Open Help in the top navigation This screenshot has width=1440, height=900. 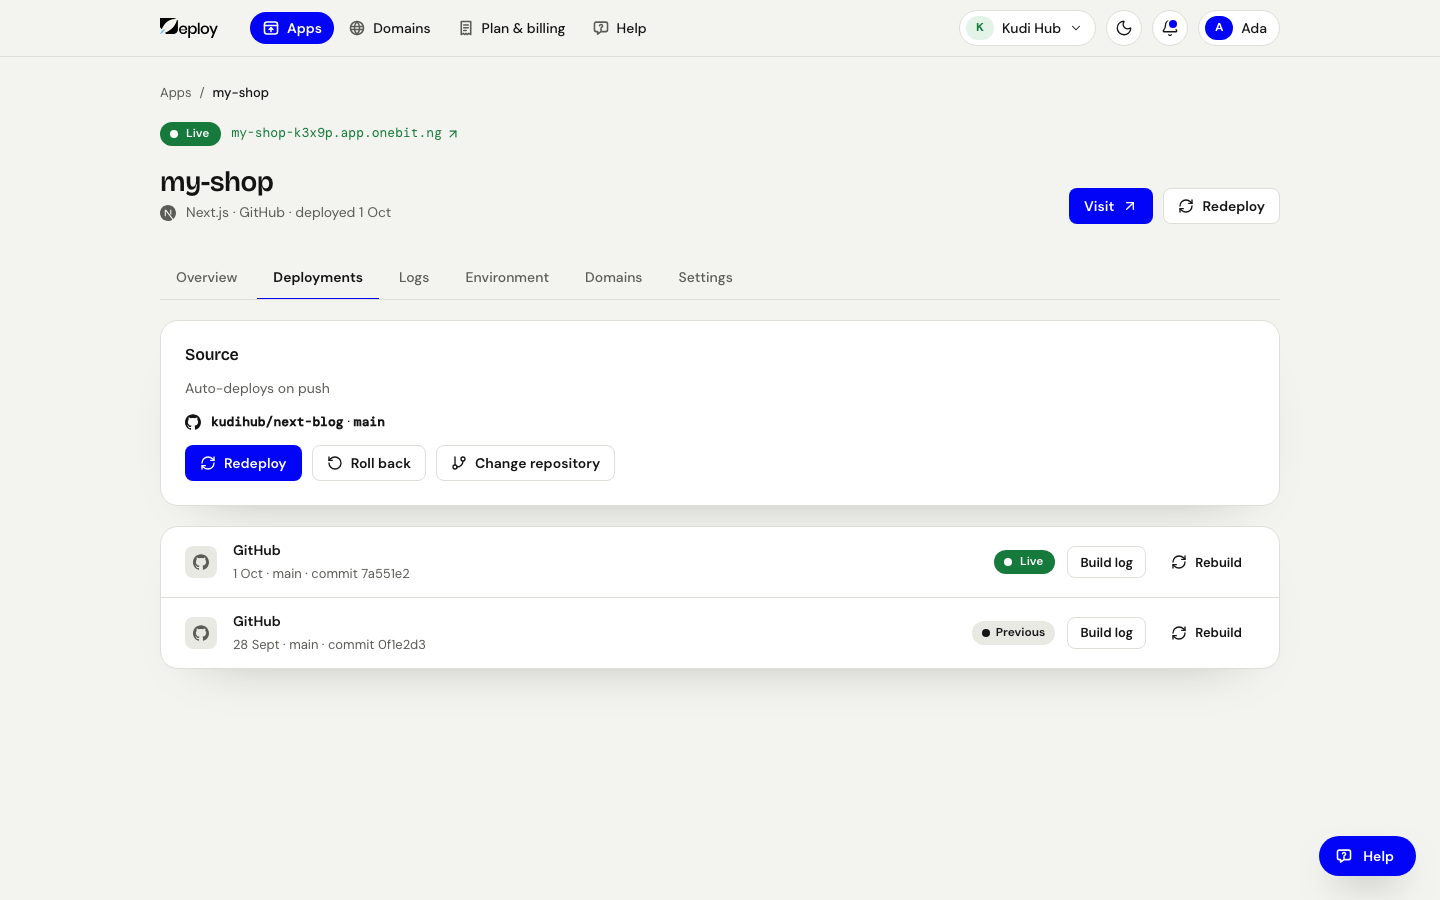(620, 28)
